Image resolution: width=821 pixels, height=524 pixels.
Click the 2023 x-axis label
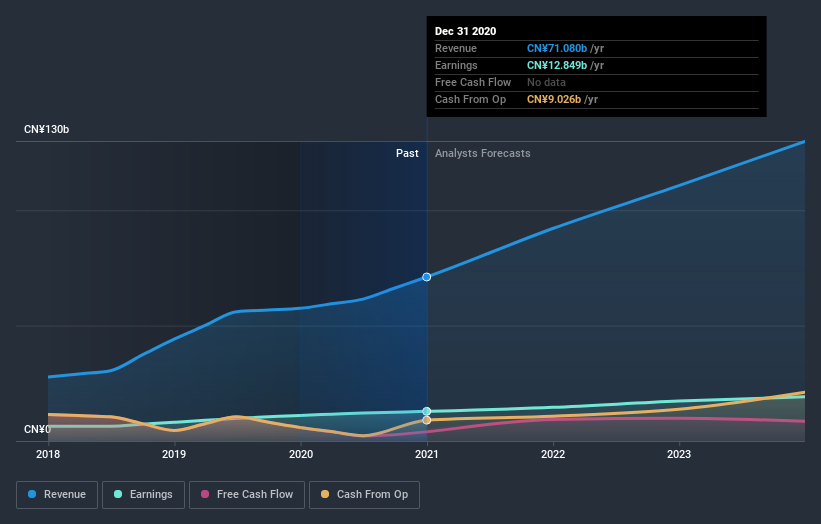(679, 454)
